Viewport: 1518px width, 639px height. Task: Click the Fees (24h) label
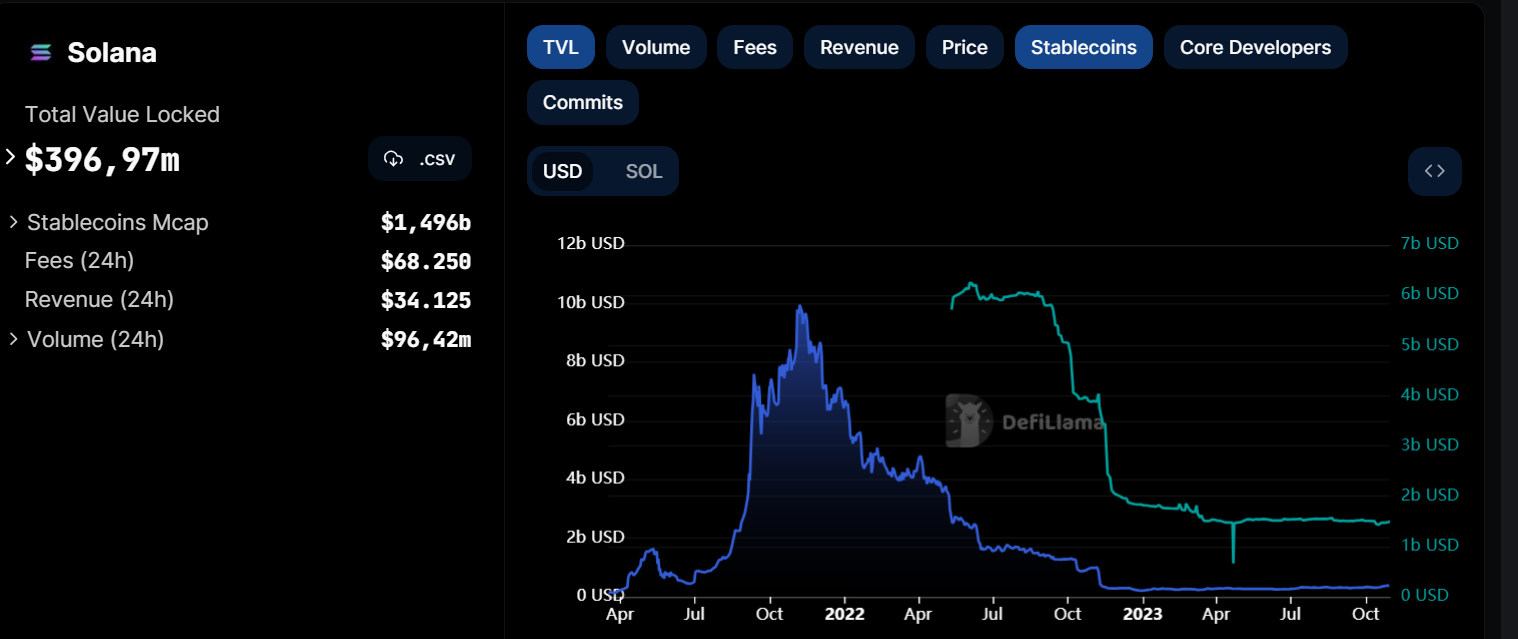coord(79,260)
